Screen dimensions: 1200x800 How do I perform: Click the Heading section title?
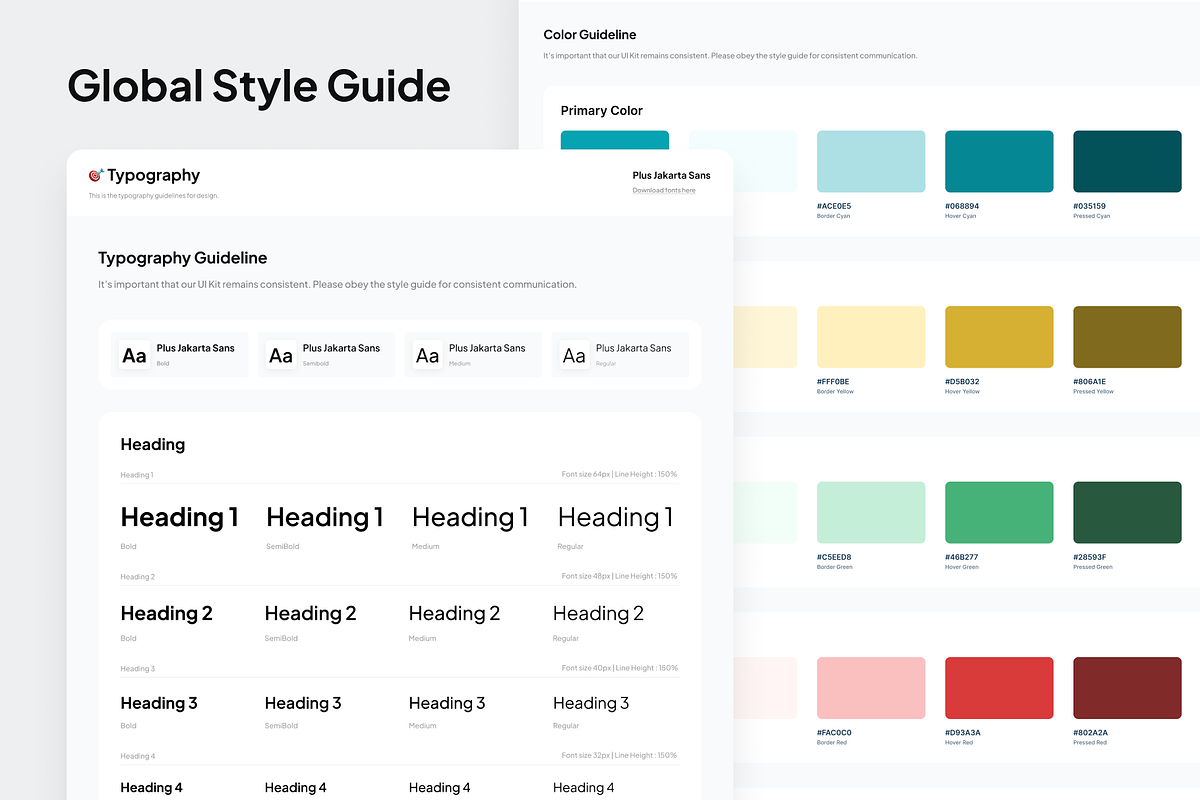(x=152, y=444)
